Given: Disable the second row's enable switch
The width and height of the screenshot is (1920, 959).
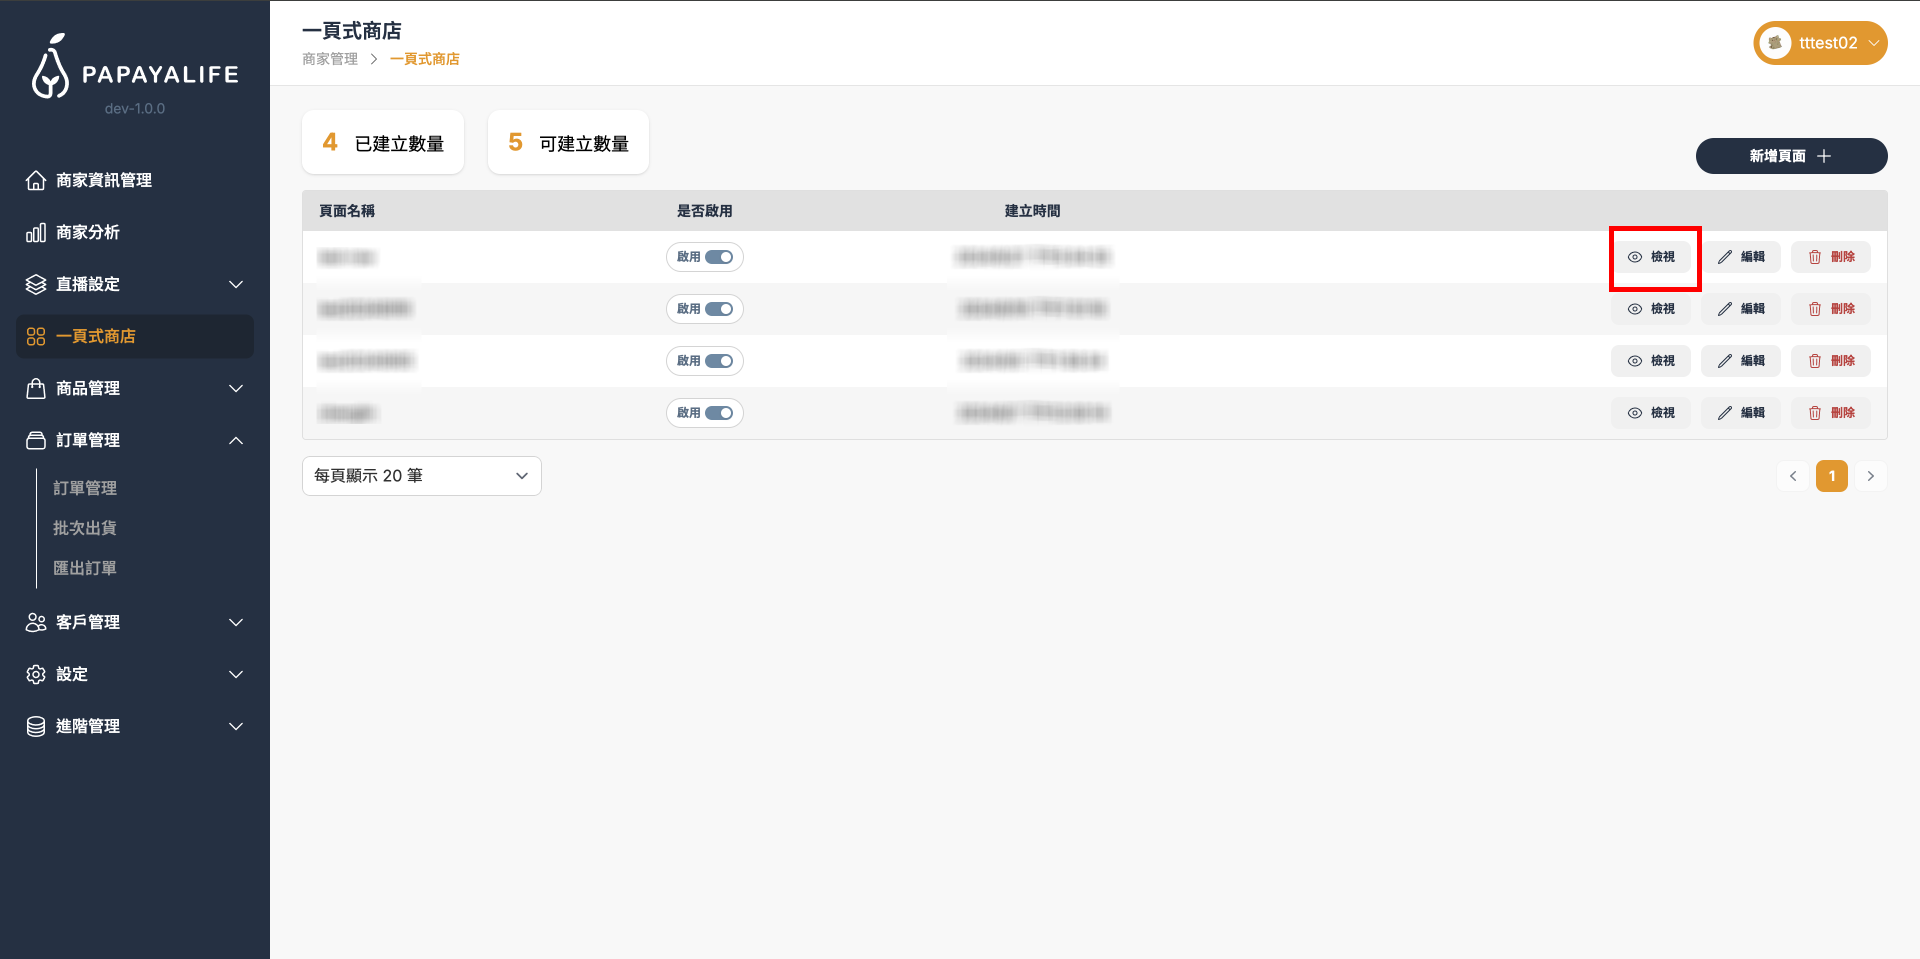Looking at the screenshot, I should tap(719, 309).
